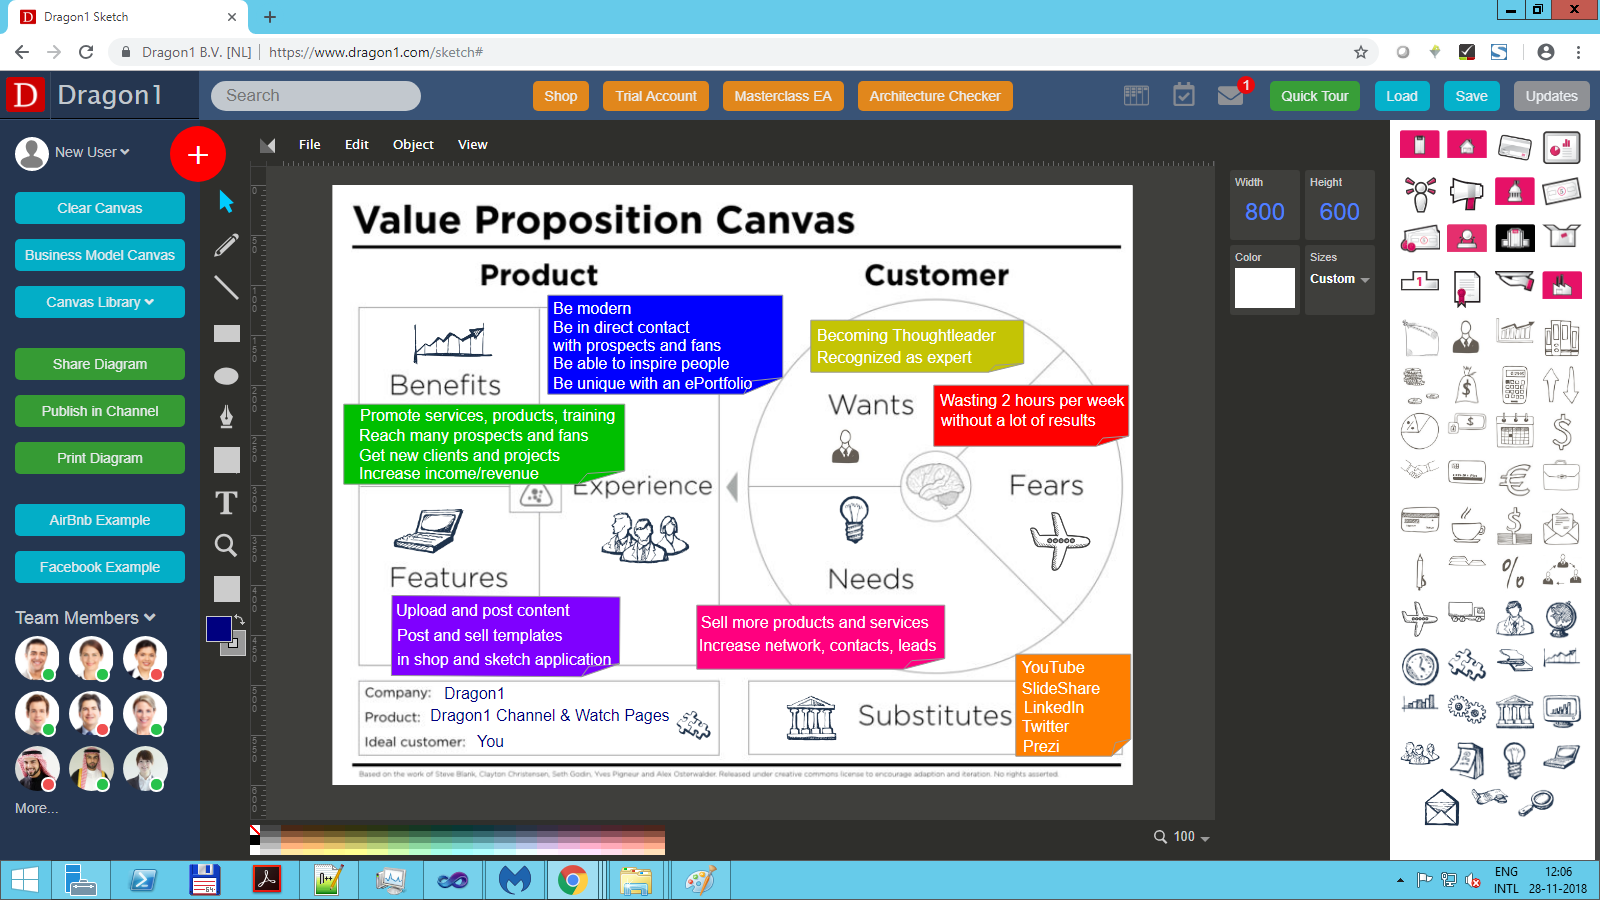1600x900 pixels.
Task: Start the Quick Tour
Action: (1315, 96)
